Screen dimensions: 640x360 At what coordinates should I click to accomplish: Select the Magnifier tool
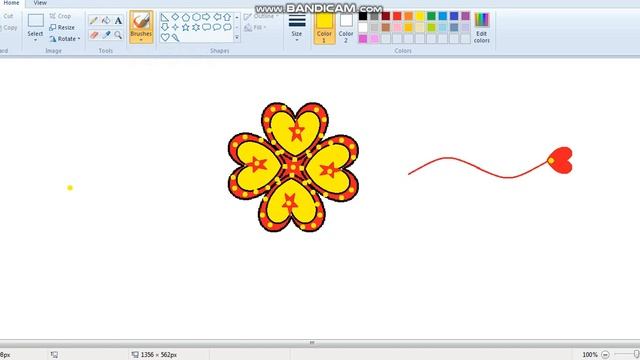point(118,35)
